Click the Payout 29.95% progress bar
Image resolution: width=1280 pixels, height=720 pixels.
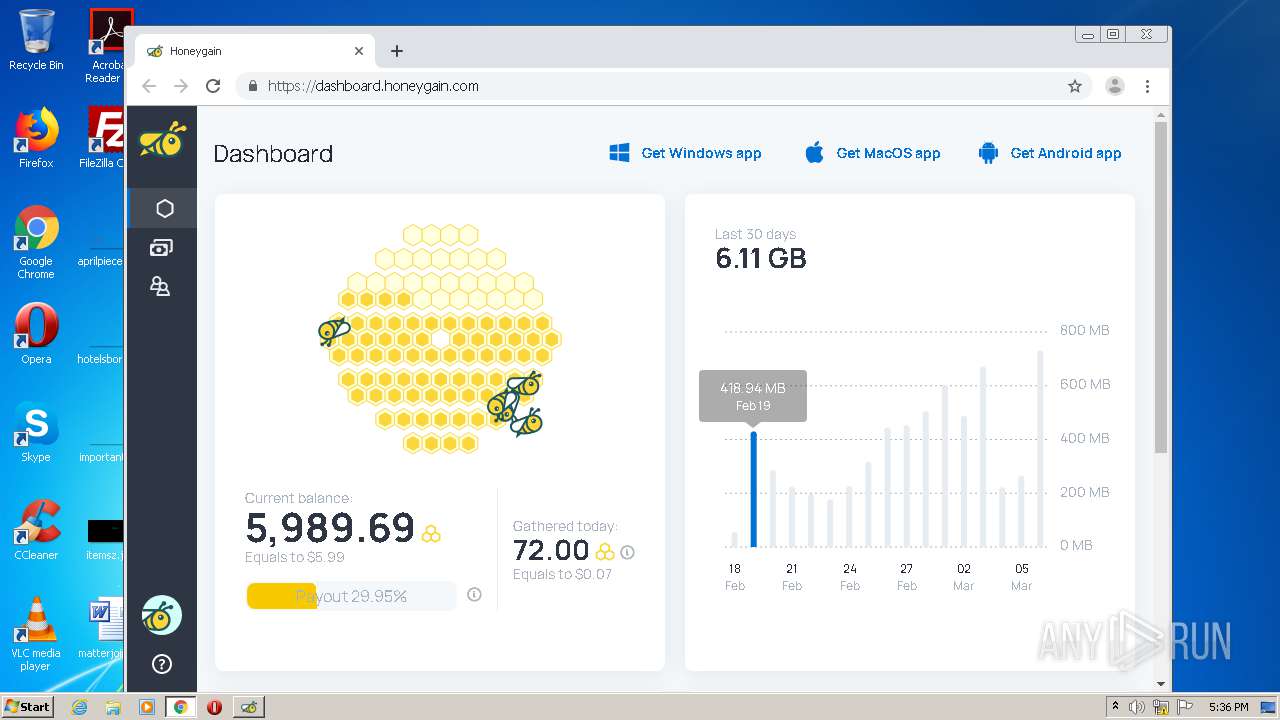[351, 596]
